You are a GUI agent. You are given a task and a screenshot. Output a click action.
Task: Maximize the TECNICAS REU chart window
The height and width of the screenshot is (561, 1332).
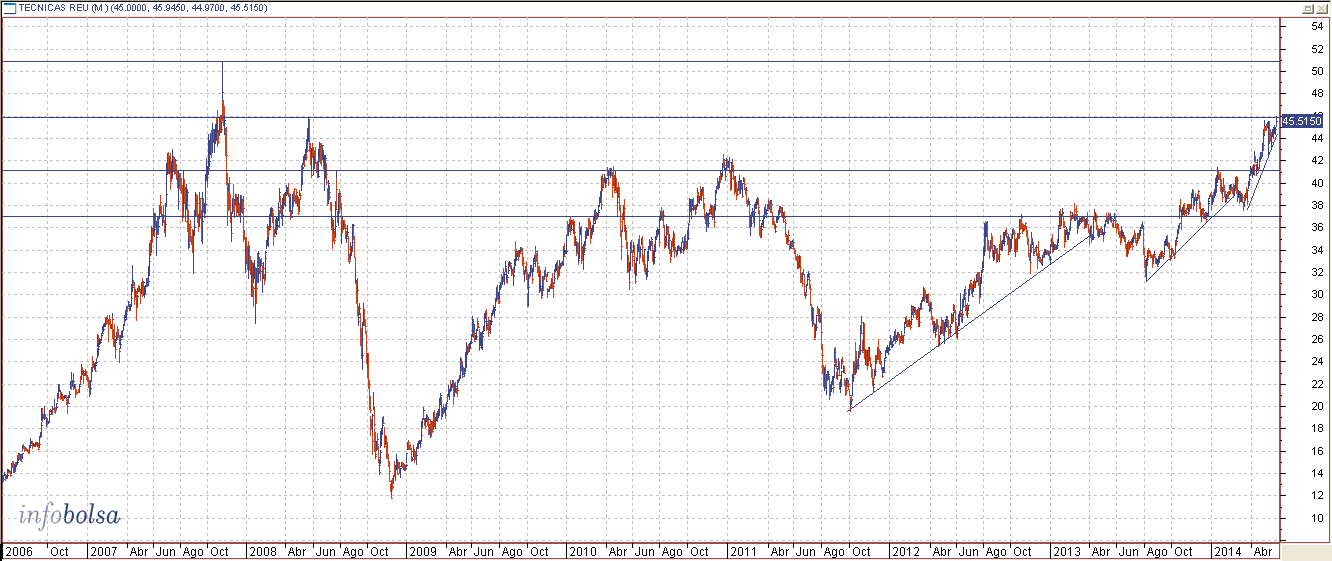pos(1307,7)
